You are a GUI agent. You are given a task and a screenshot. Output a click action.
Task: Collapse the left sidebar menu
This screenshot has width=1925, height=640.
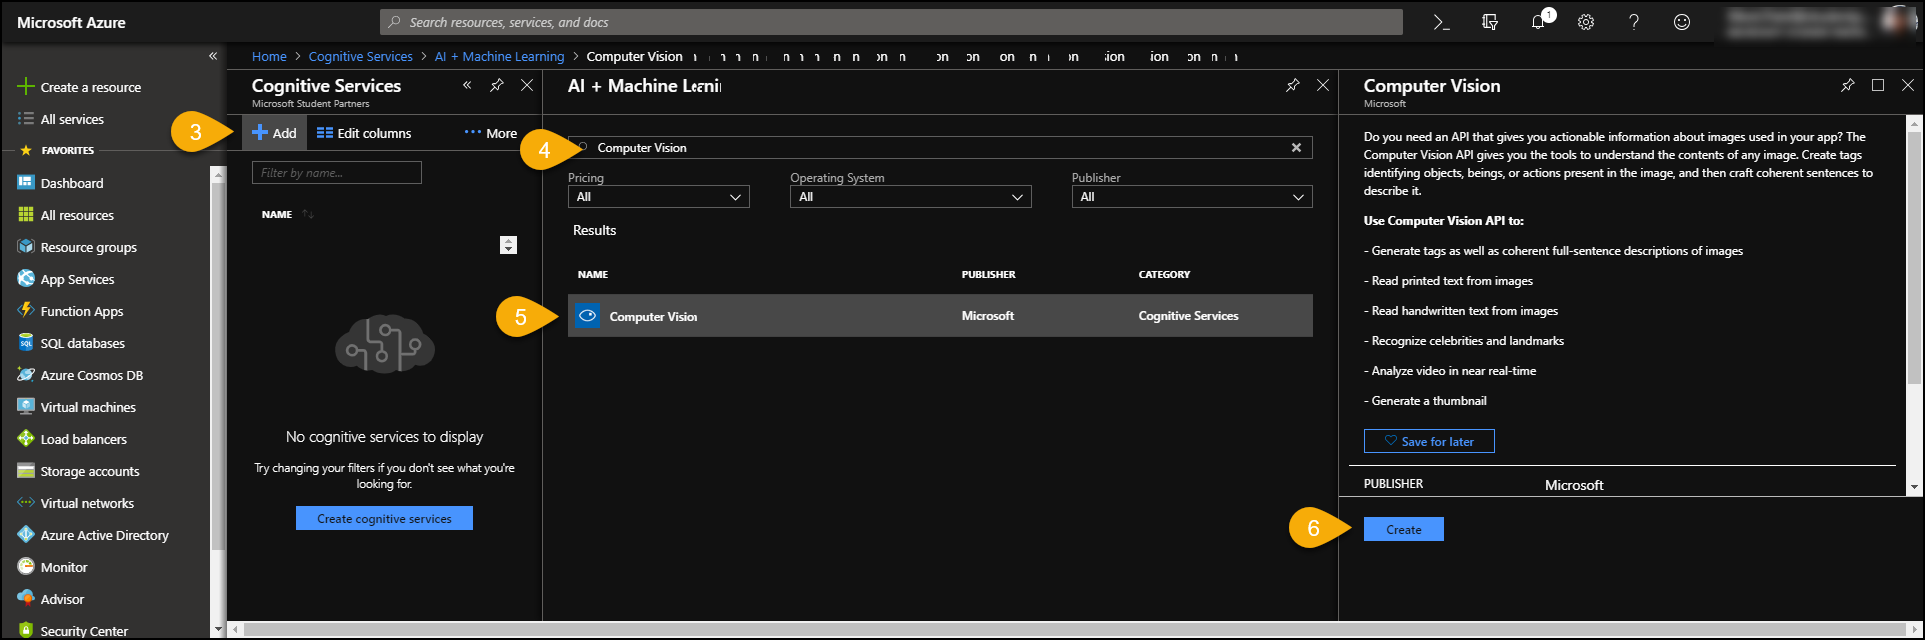point(213,56)
